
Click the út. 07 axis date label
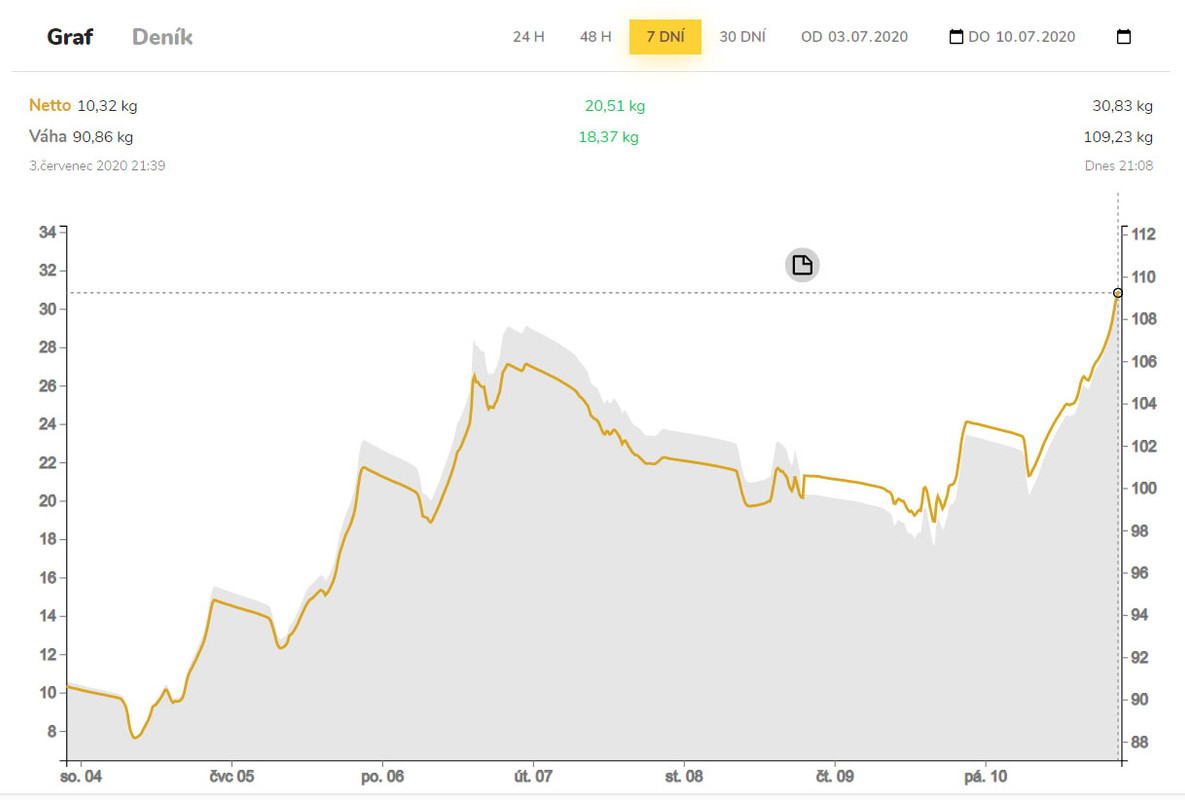pyautogui.click(x=534, y=777)
